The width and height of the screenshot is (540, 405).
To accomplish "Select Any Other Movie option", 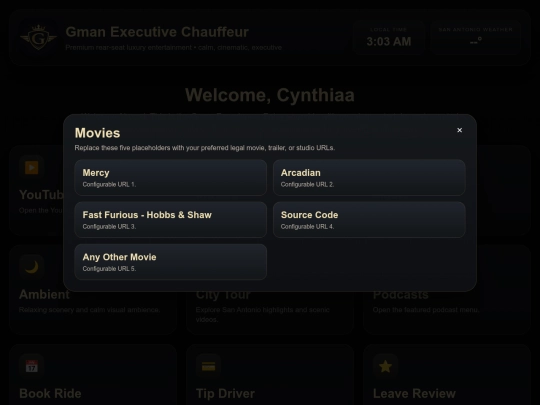I will coord(170,262).
